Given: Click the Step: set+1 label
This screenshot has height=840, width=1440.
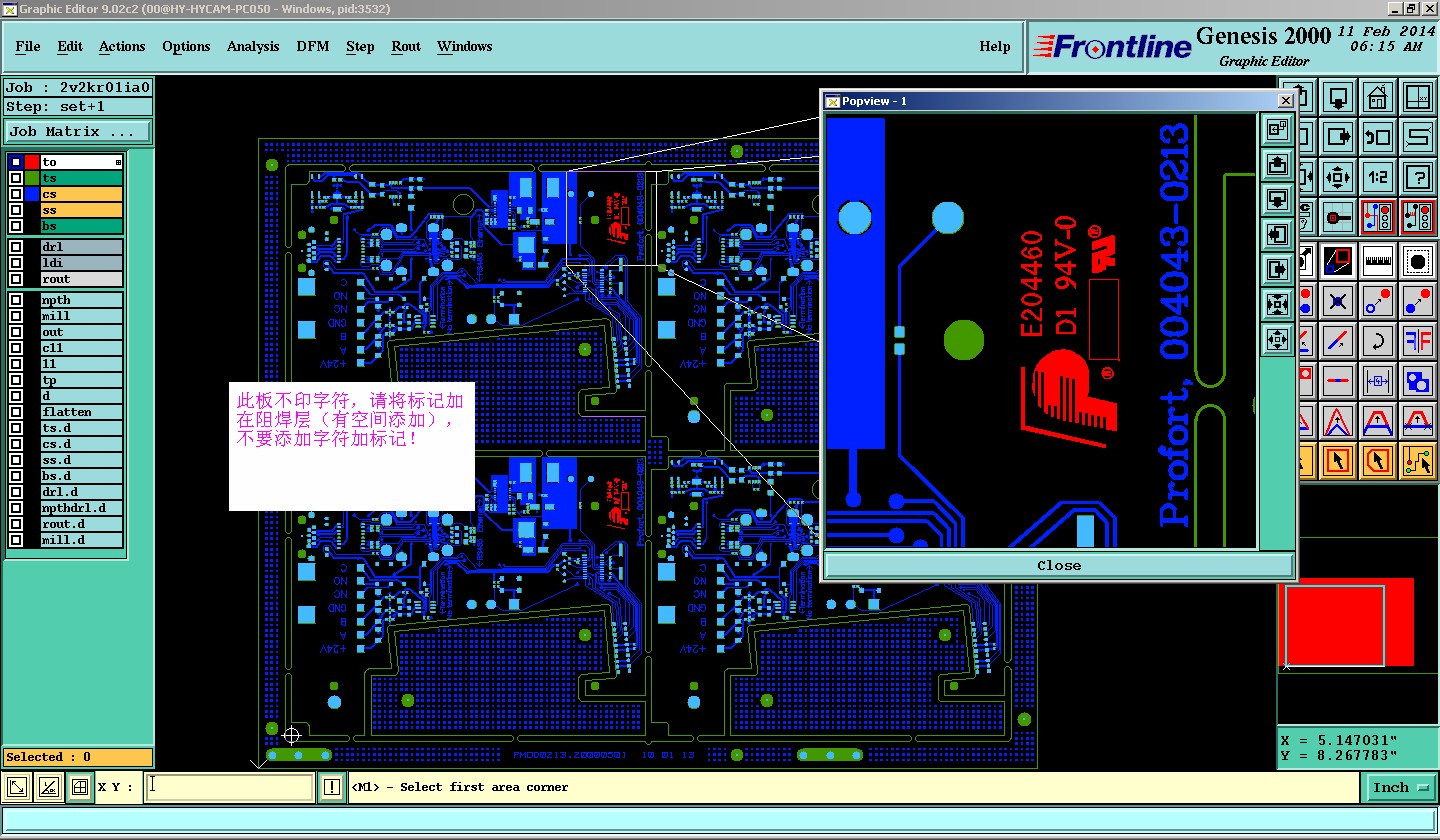Looking at the screenshot, I should [x=78, y=106].
